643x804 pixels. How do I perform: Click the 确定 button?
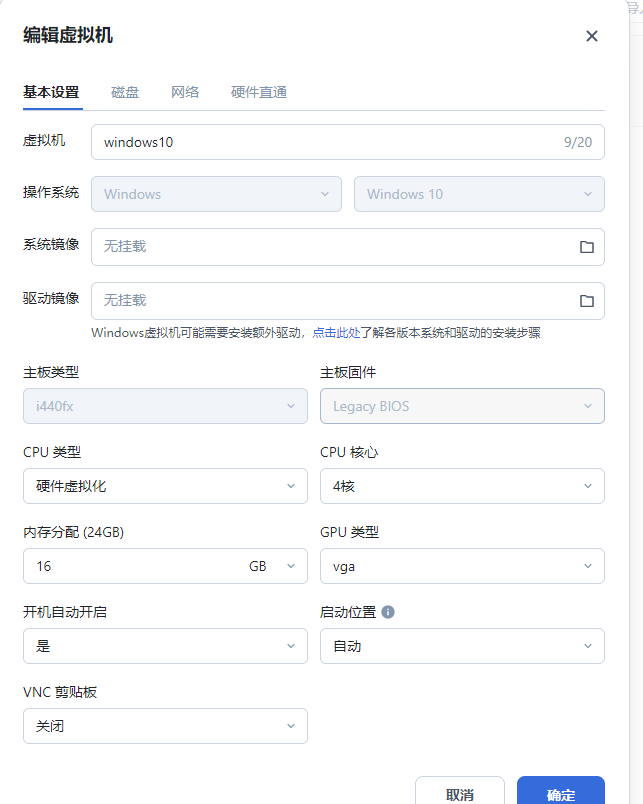(x=560, y=794)
